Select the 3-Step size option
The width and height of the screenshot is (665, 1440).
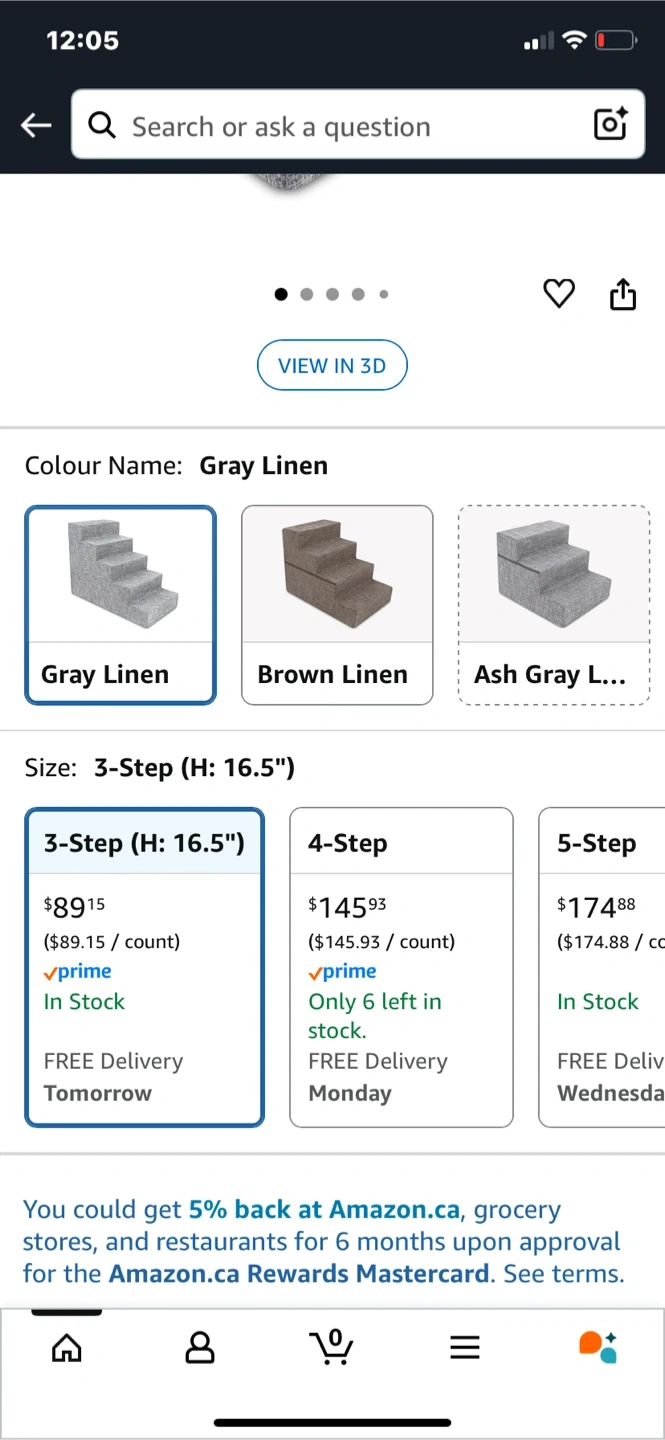point(144,966)
